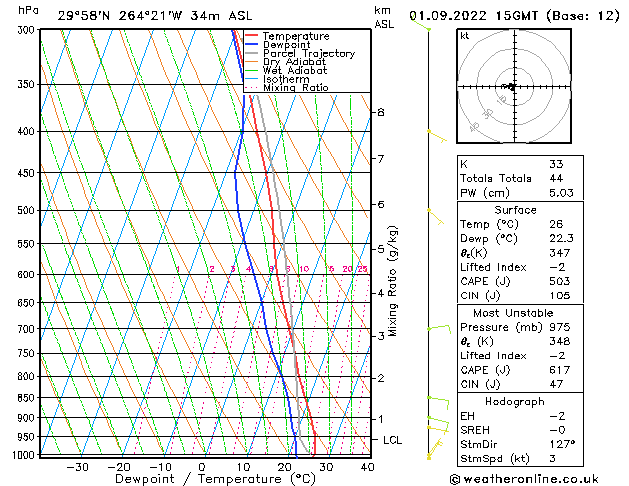This screenshot has width=629, height=486.
Task: Click the hodograph circular plot
Action: click(x=514, y=86)
